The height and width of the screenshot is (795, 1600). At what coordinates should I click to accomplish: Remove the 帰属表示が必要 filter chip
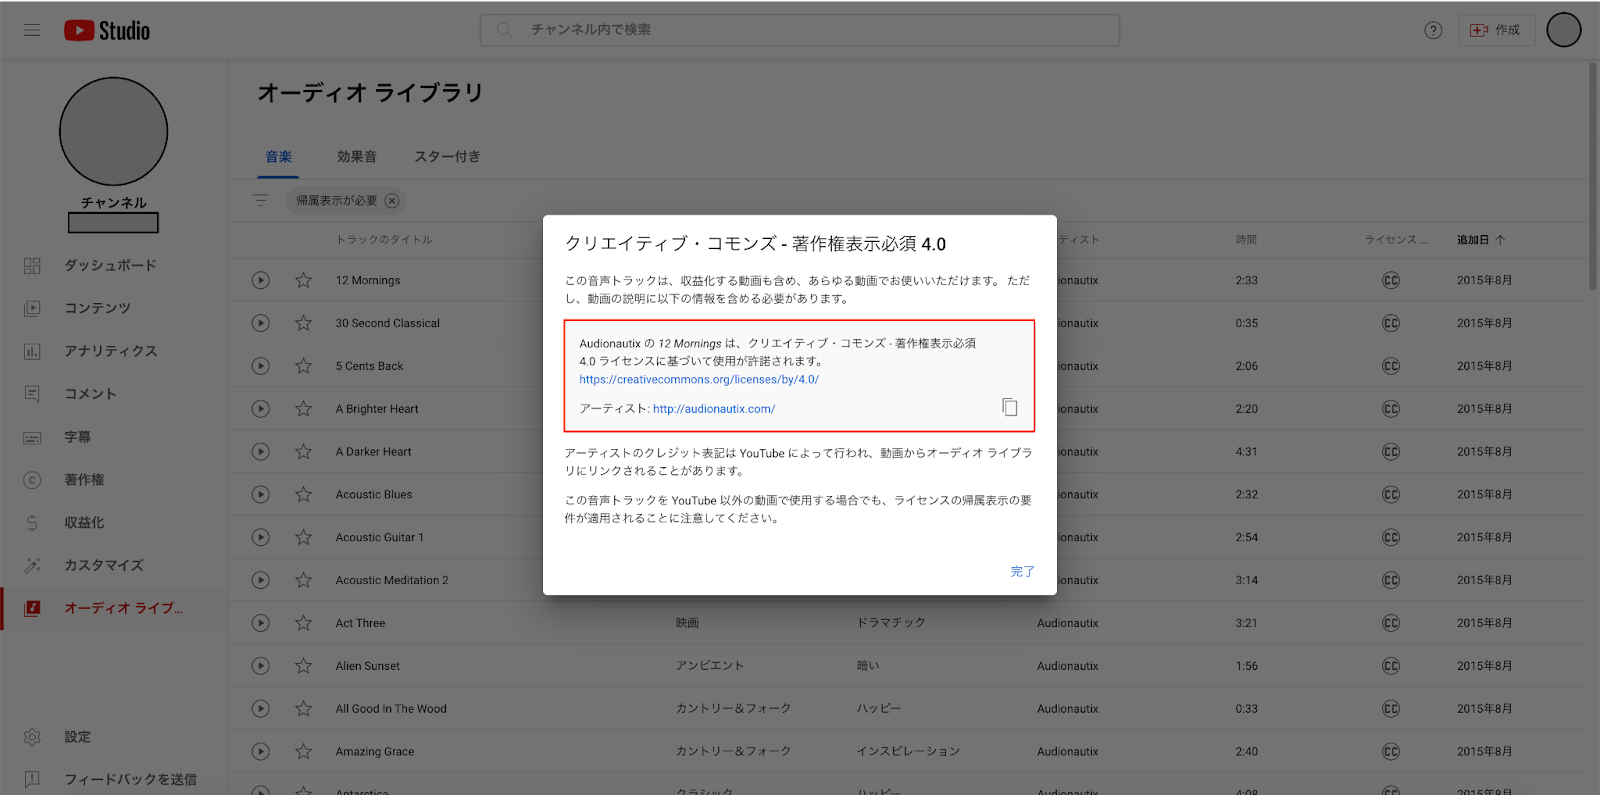[392, 201]
